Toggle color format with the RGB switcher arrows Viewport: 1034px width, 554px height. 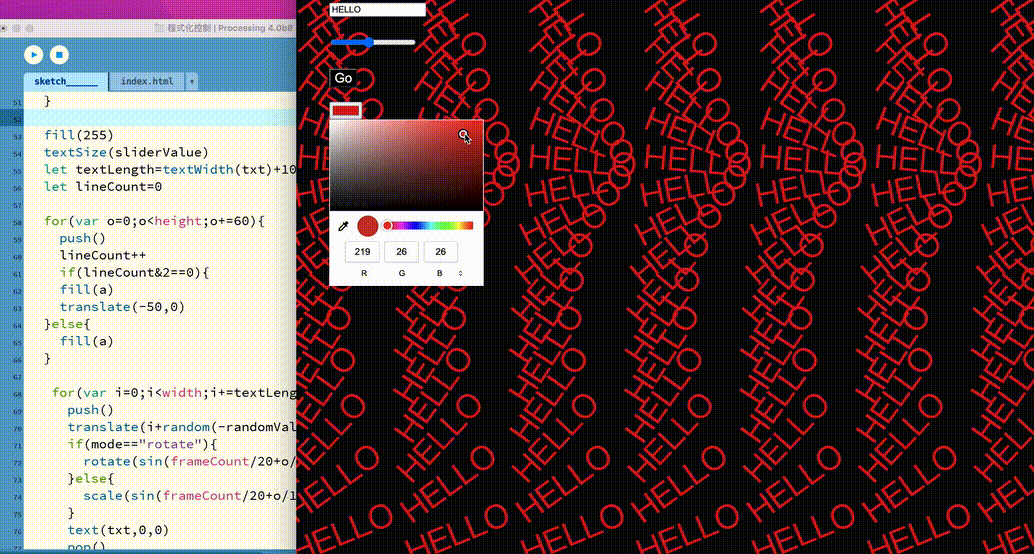point(460,272)
